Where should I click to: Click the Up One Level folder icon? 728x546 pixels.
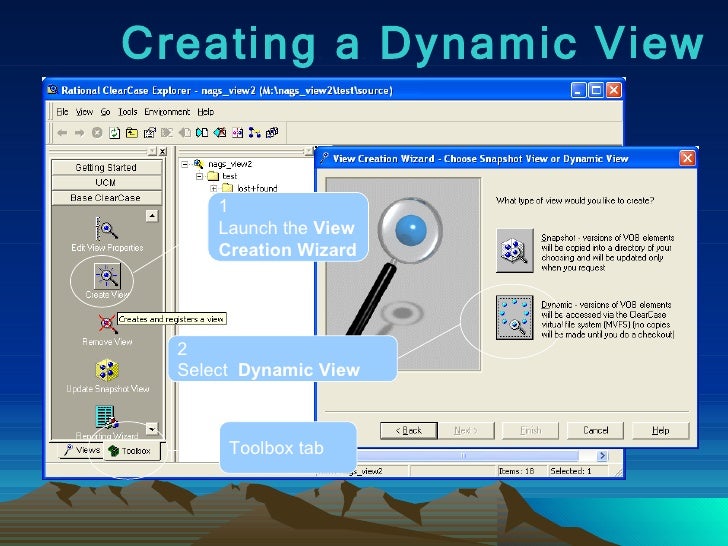[x=132, y=133]
